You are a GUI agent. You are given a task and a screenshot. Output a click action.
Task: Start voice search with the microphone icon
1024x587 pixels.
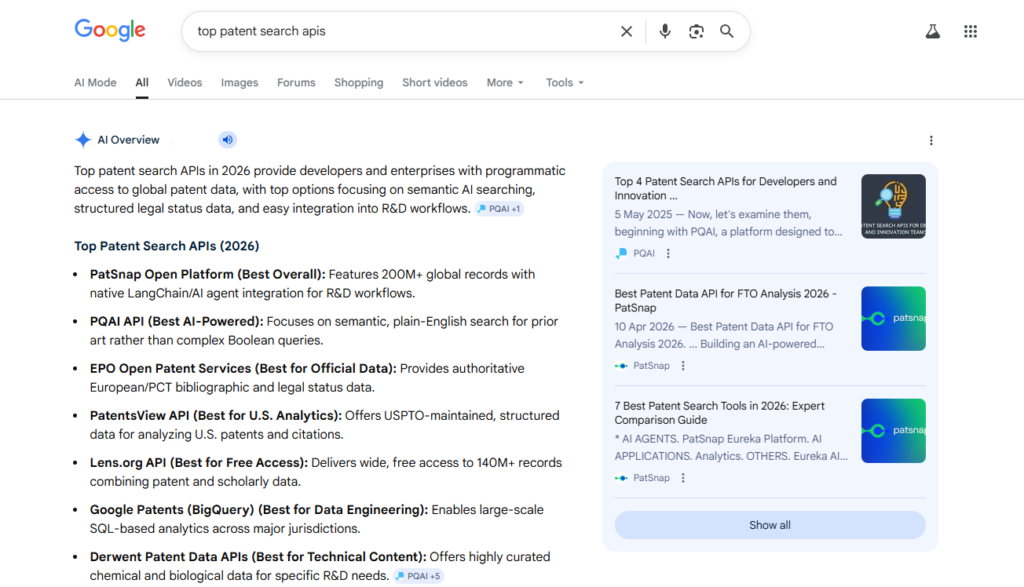[664, 31]
